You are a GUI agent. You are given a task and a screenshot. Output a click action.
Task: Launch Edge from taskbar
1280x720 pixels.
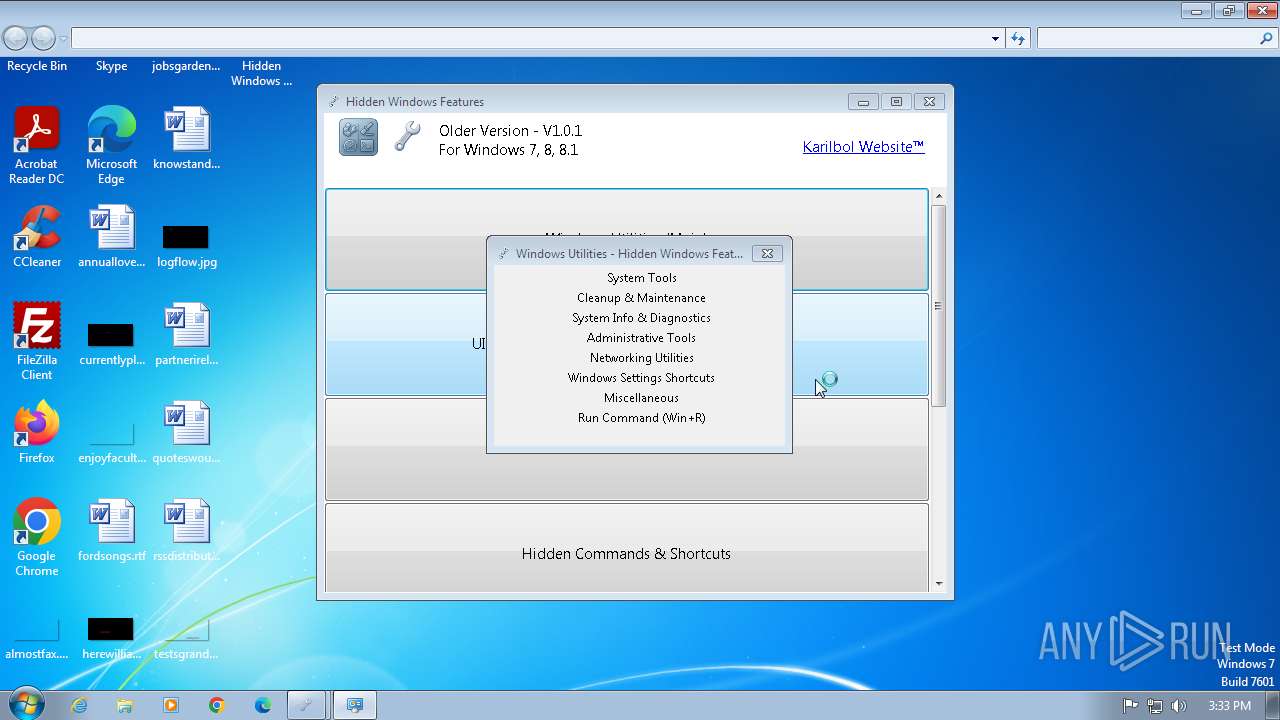[x=263, y=705]
